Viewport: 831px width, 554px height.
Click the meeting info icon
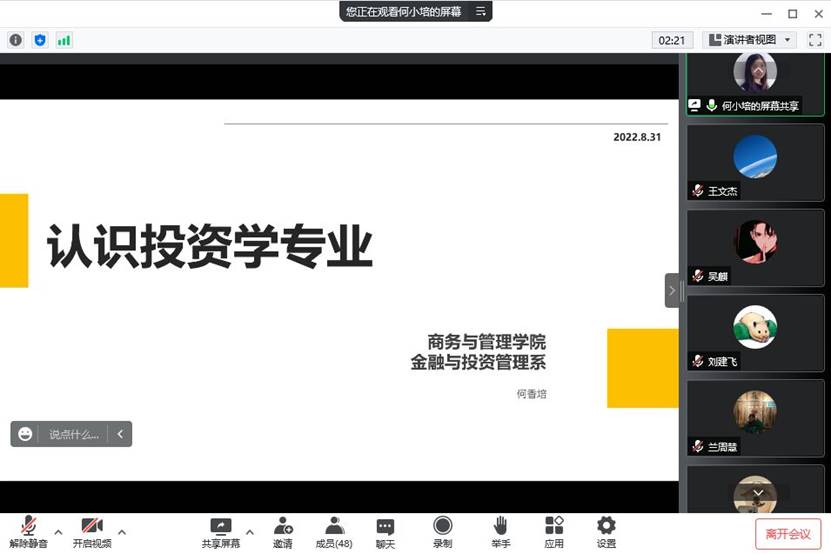tap(15, 40)
